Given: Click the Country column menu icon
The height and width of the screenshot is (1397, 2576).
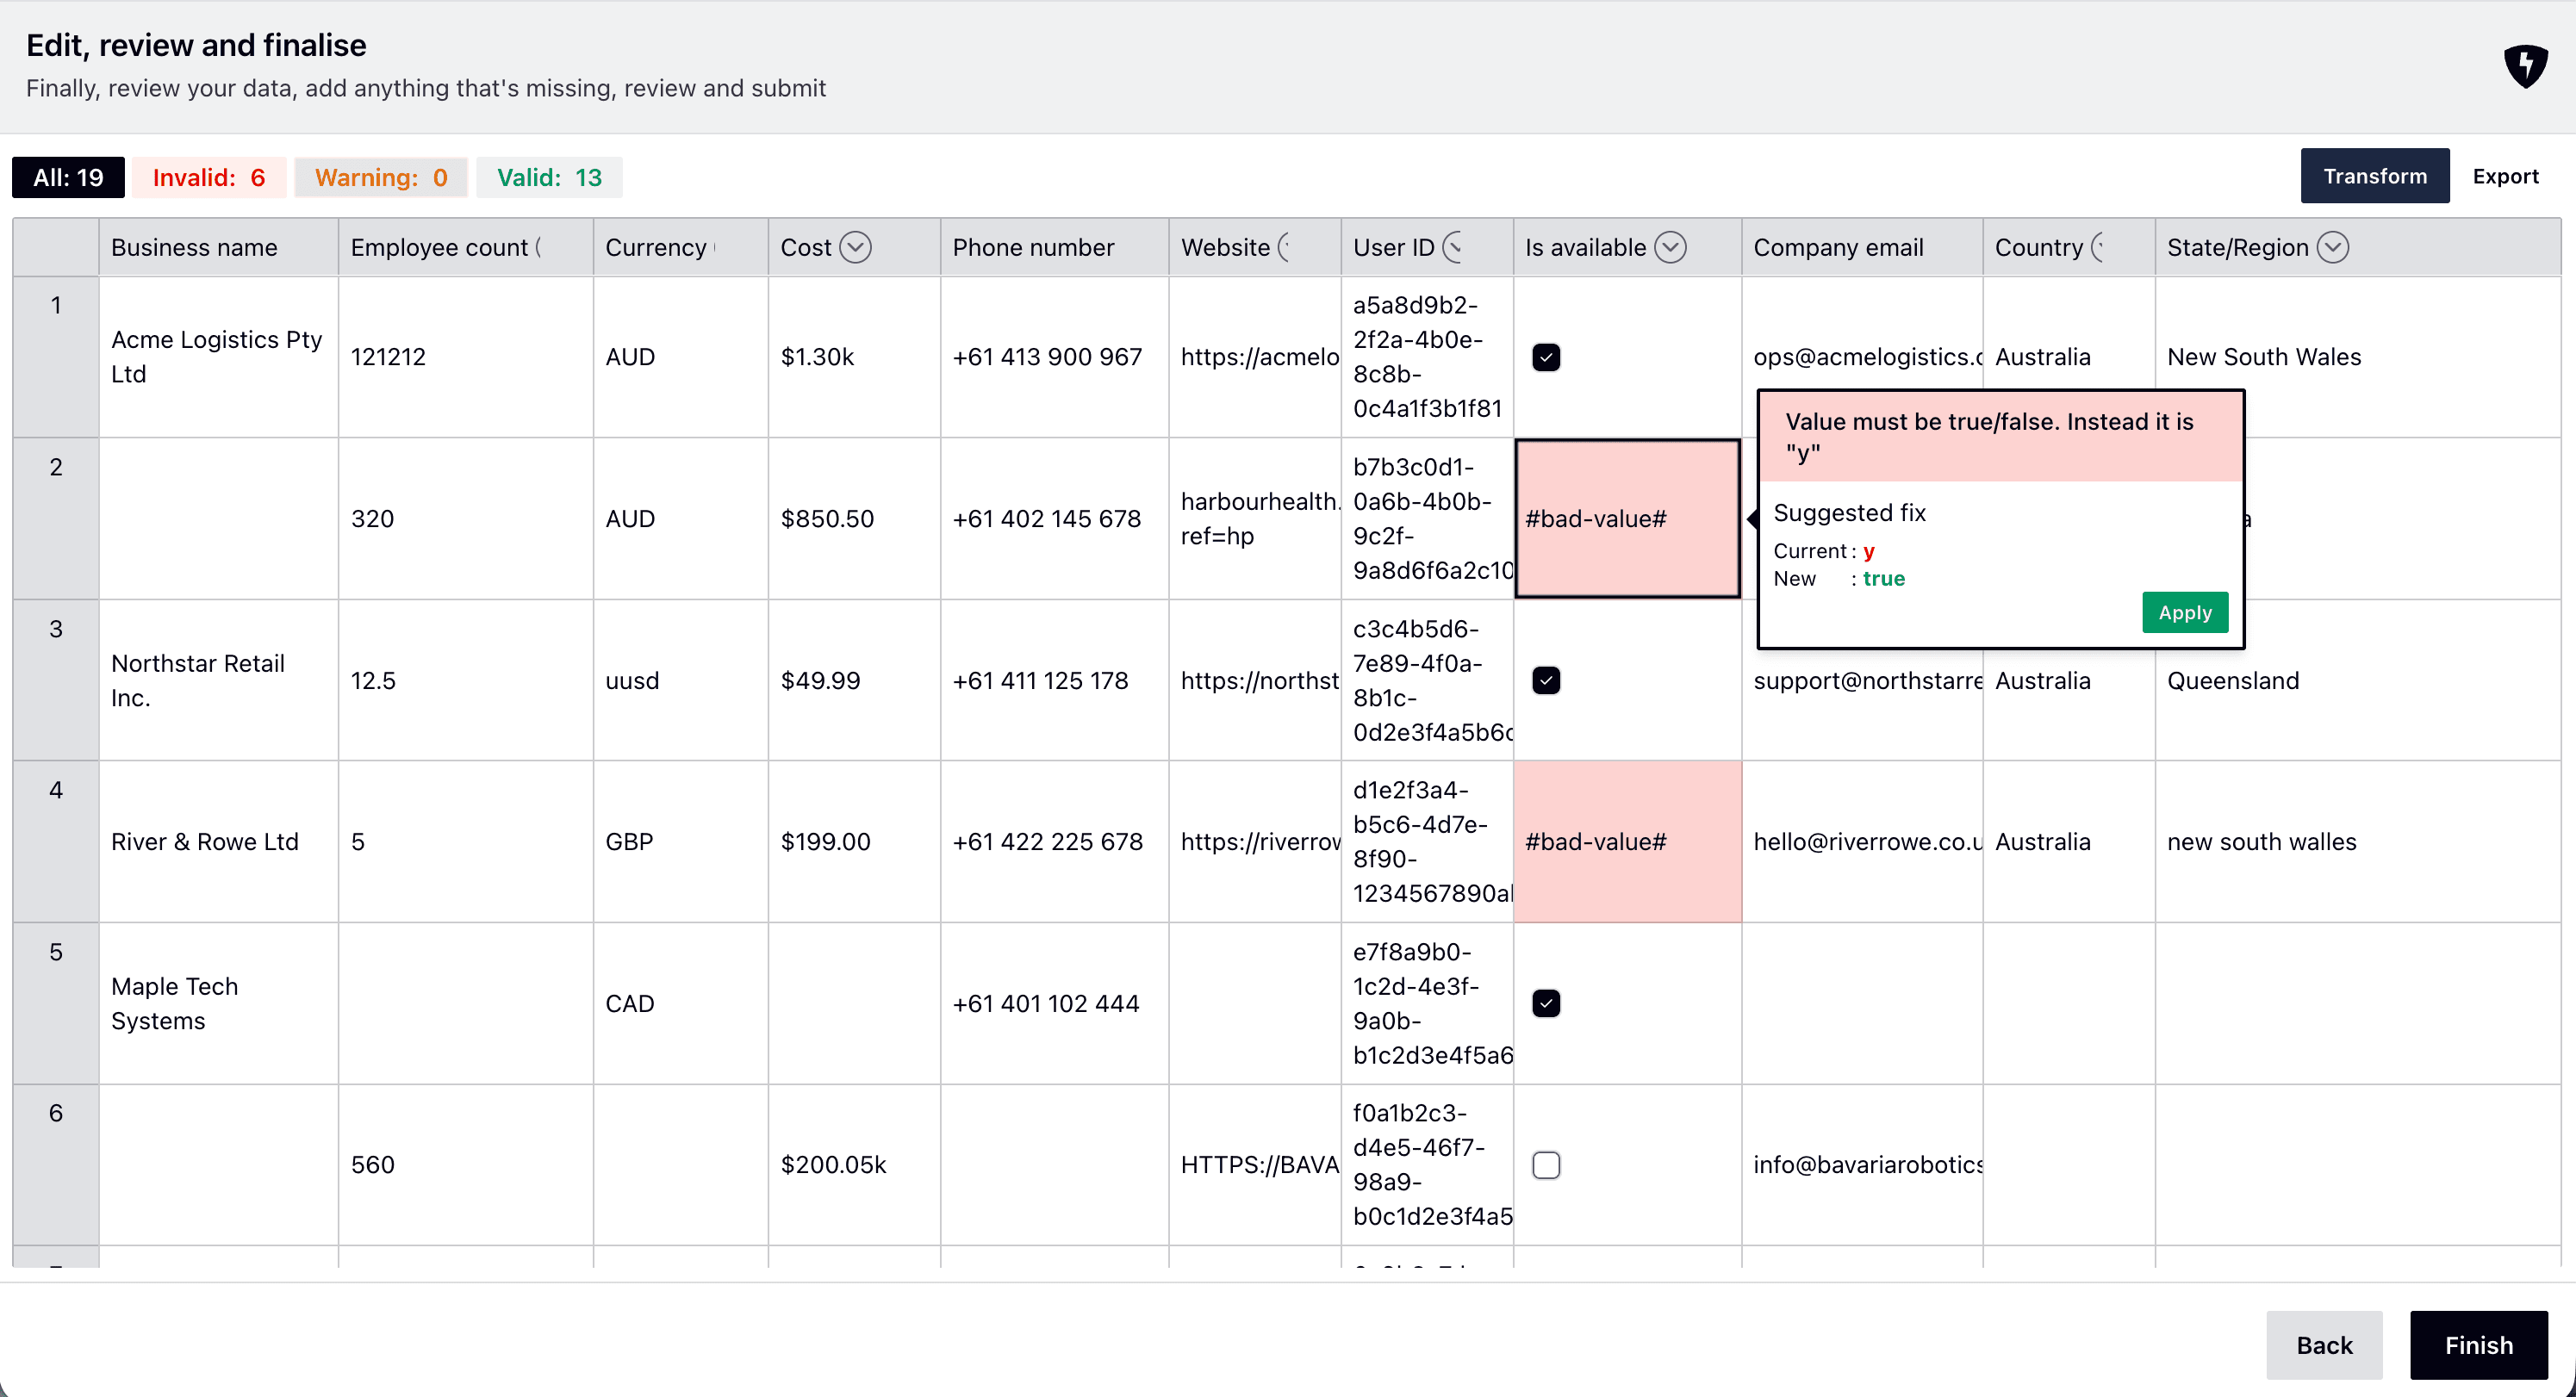Looking at the screenshot, I should [2098, 247].
